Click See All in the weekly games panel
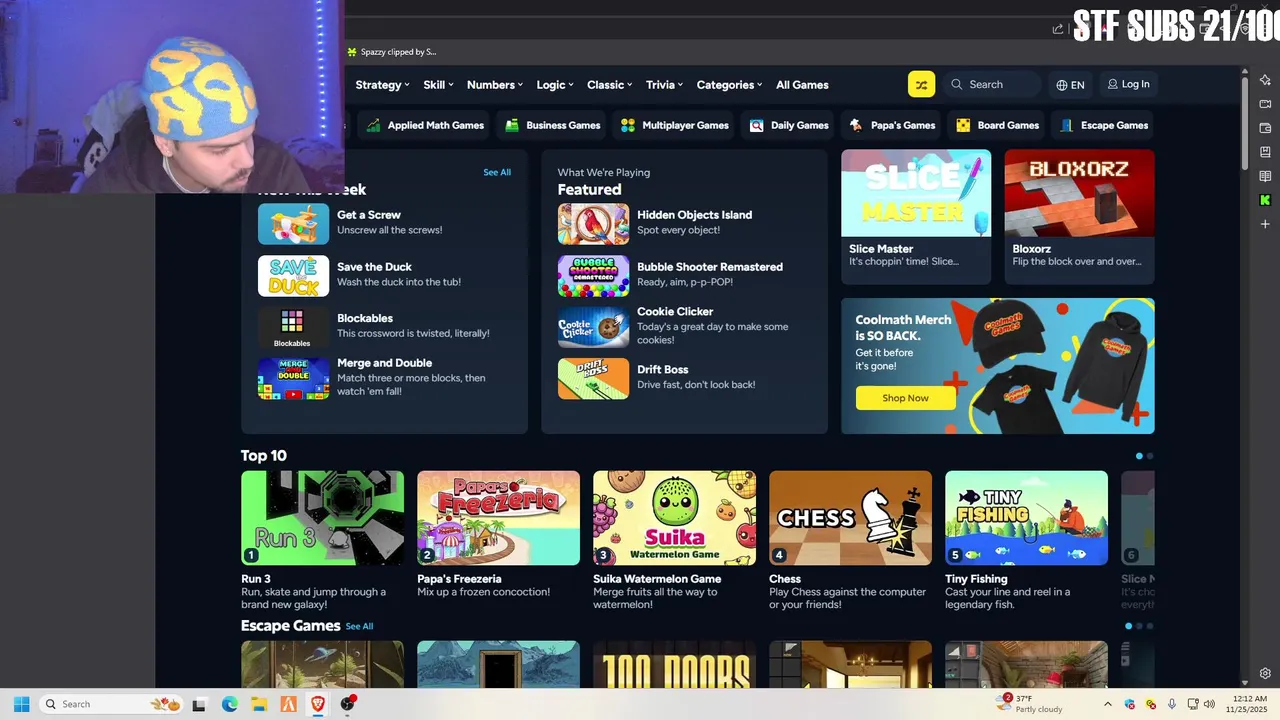The width and height of the screenshot is (1280, 720). (x=497, y=172)
